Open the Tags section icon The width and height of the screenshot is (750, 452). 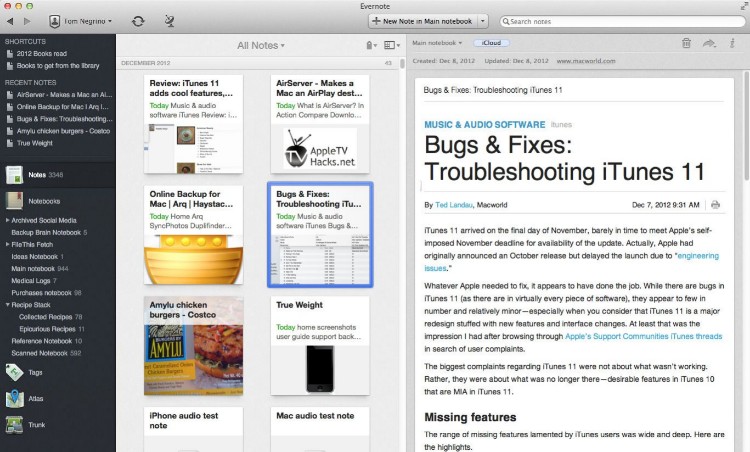14,372
